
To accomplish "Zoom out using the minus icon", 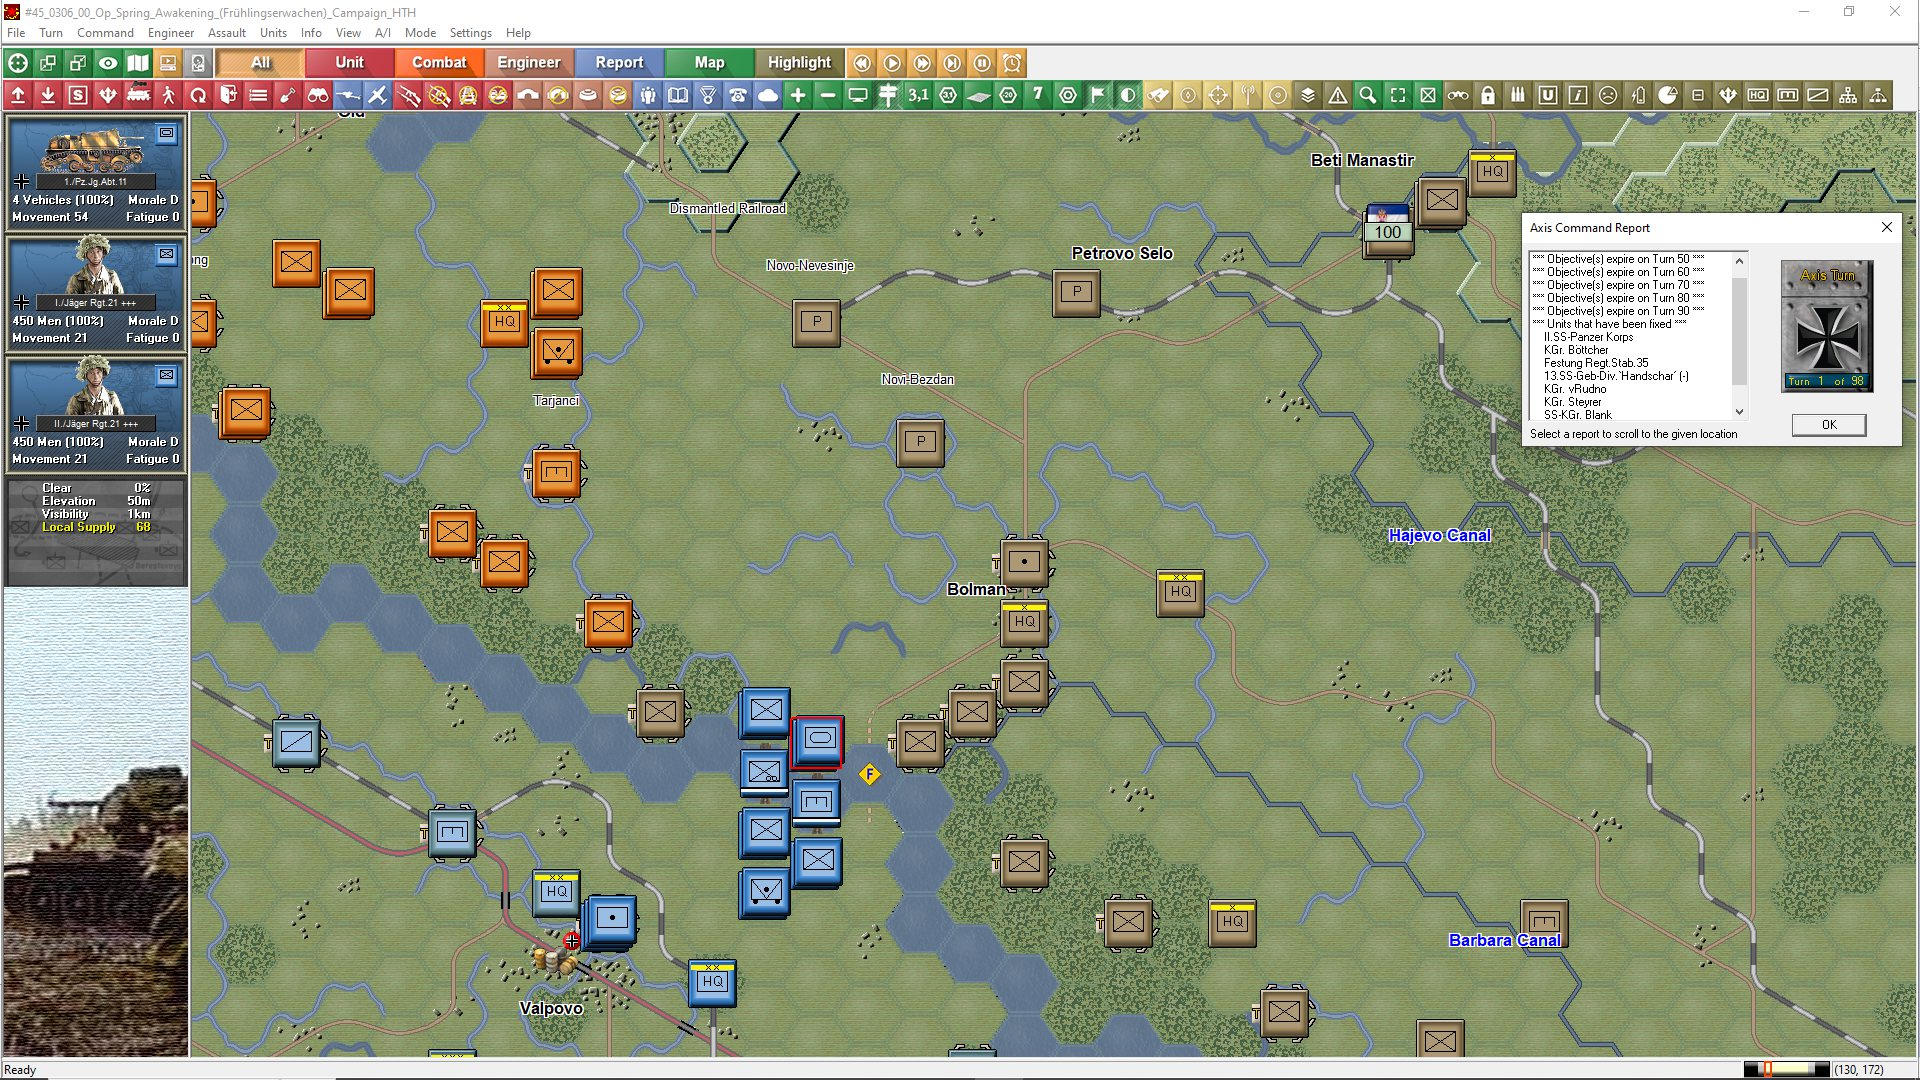I will pyautogui.click(x=828, y=95).
